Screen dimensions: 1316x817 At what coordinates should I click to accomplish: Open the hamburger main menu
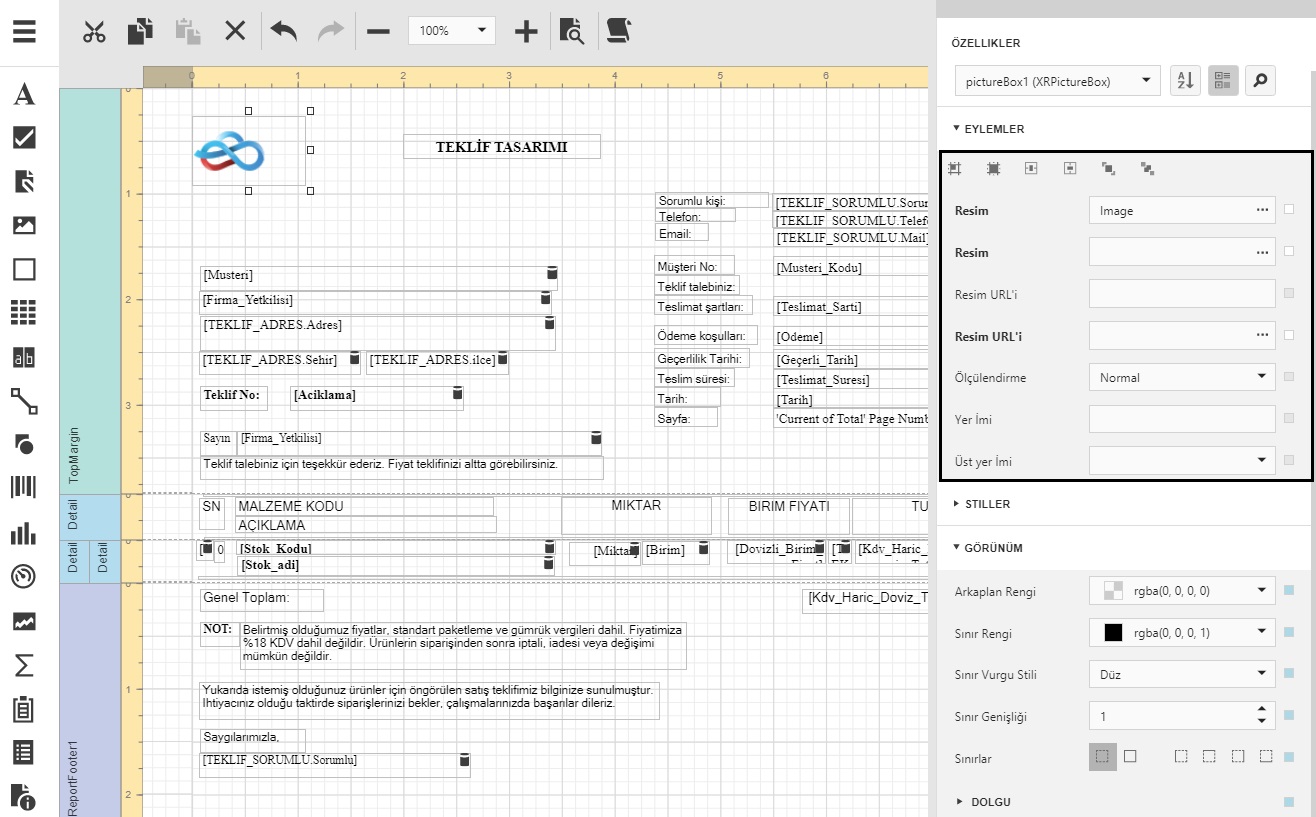point(24,30)
